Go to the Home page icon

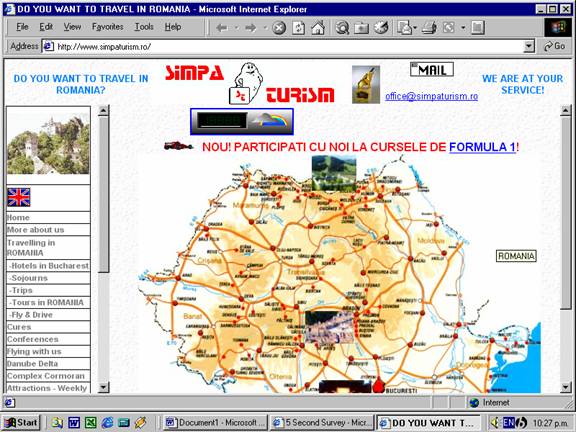pos(318,28)
